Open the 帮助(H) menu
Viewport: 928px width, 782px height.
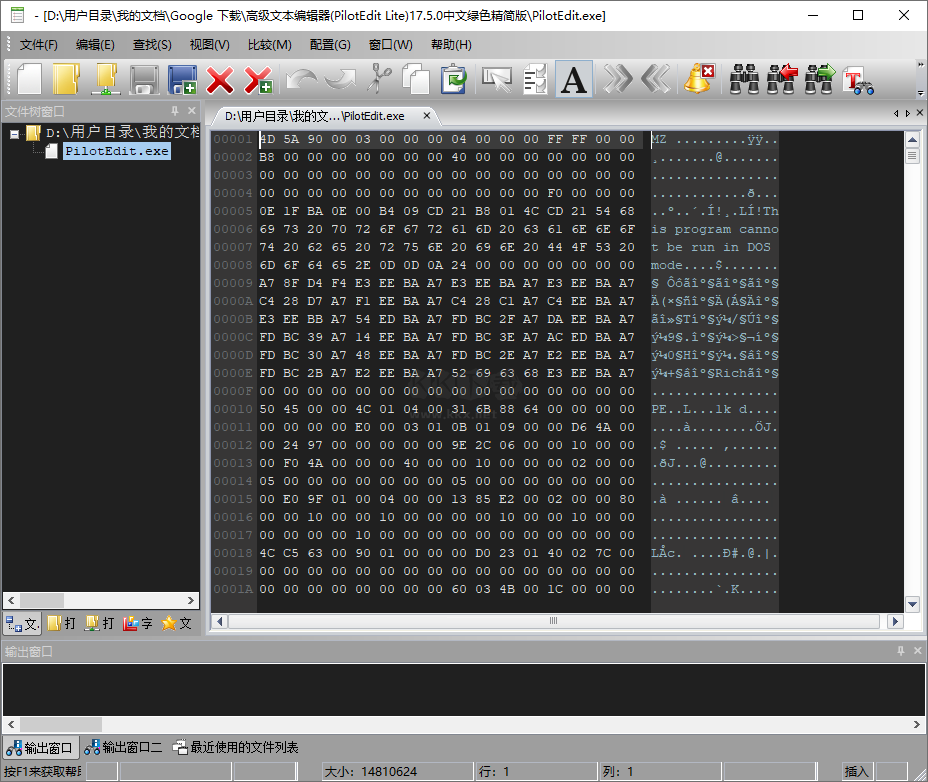[x=452, y=45]
